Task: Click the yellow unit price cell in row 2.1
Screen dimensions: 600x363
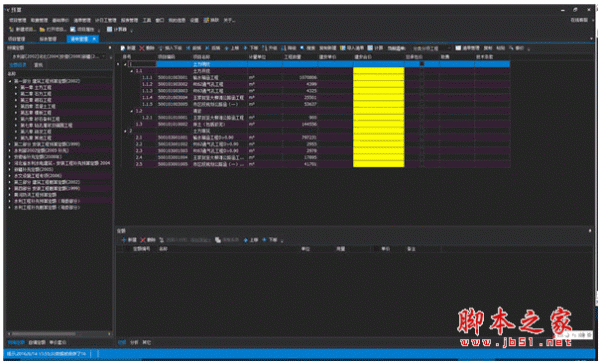Action: pos(378,137)
